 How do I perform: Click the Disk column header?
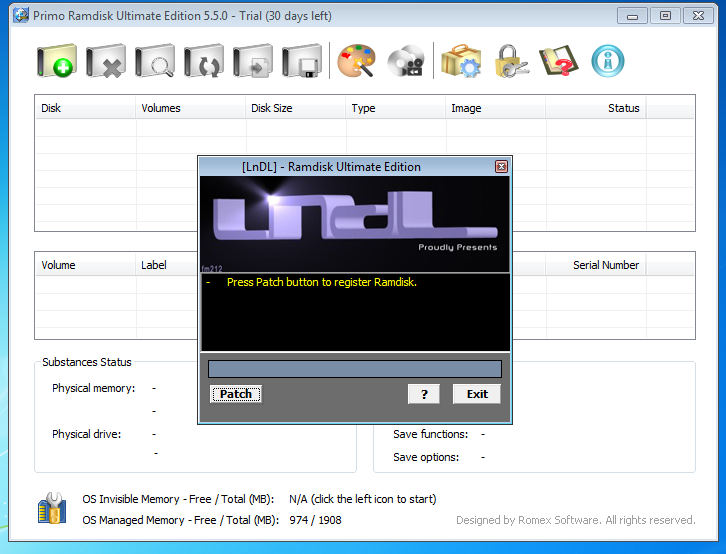coord(86,108)
